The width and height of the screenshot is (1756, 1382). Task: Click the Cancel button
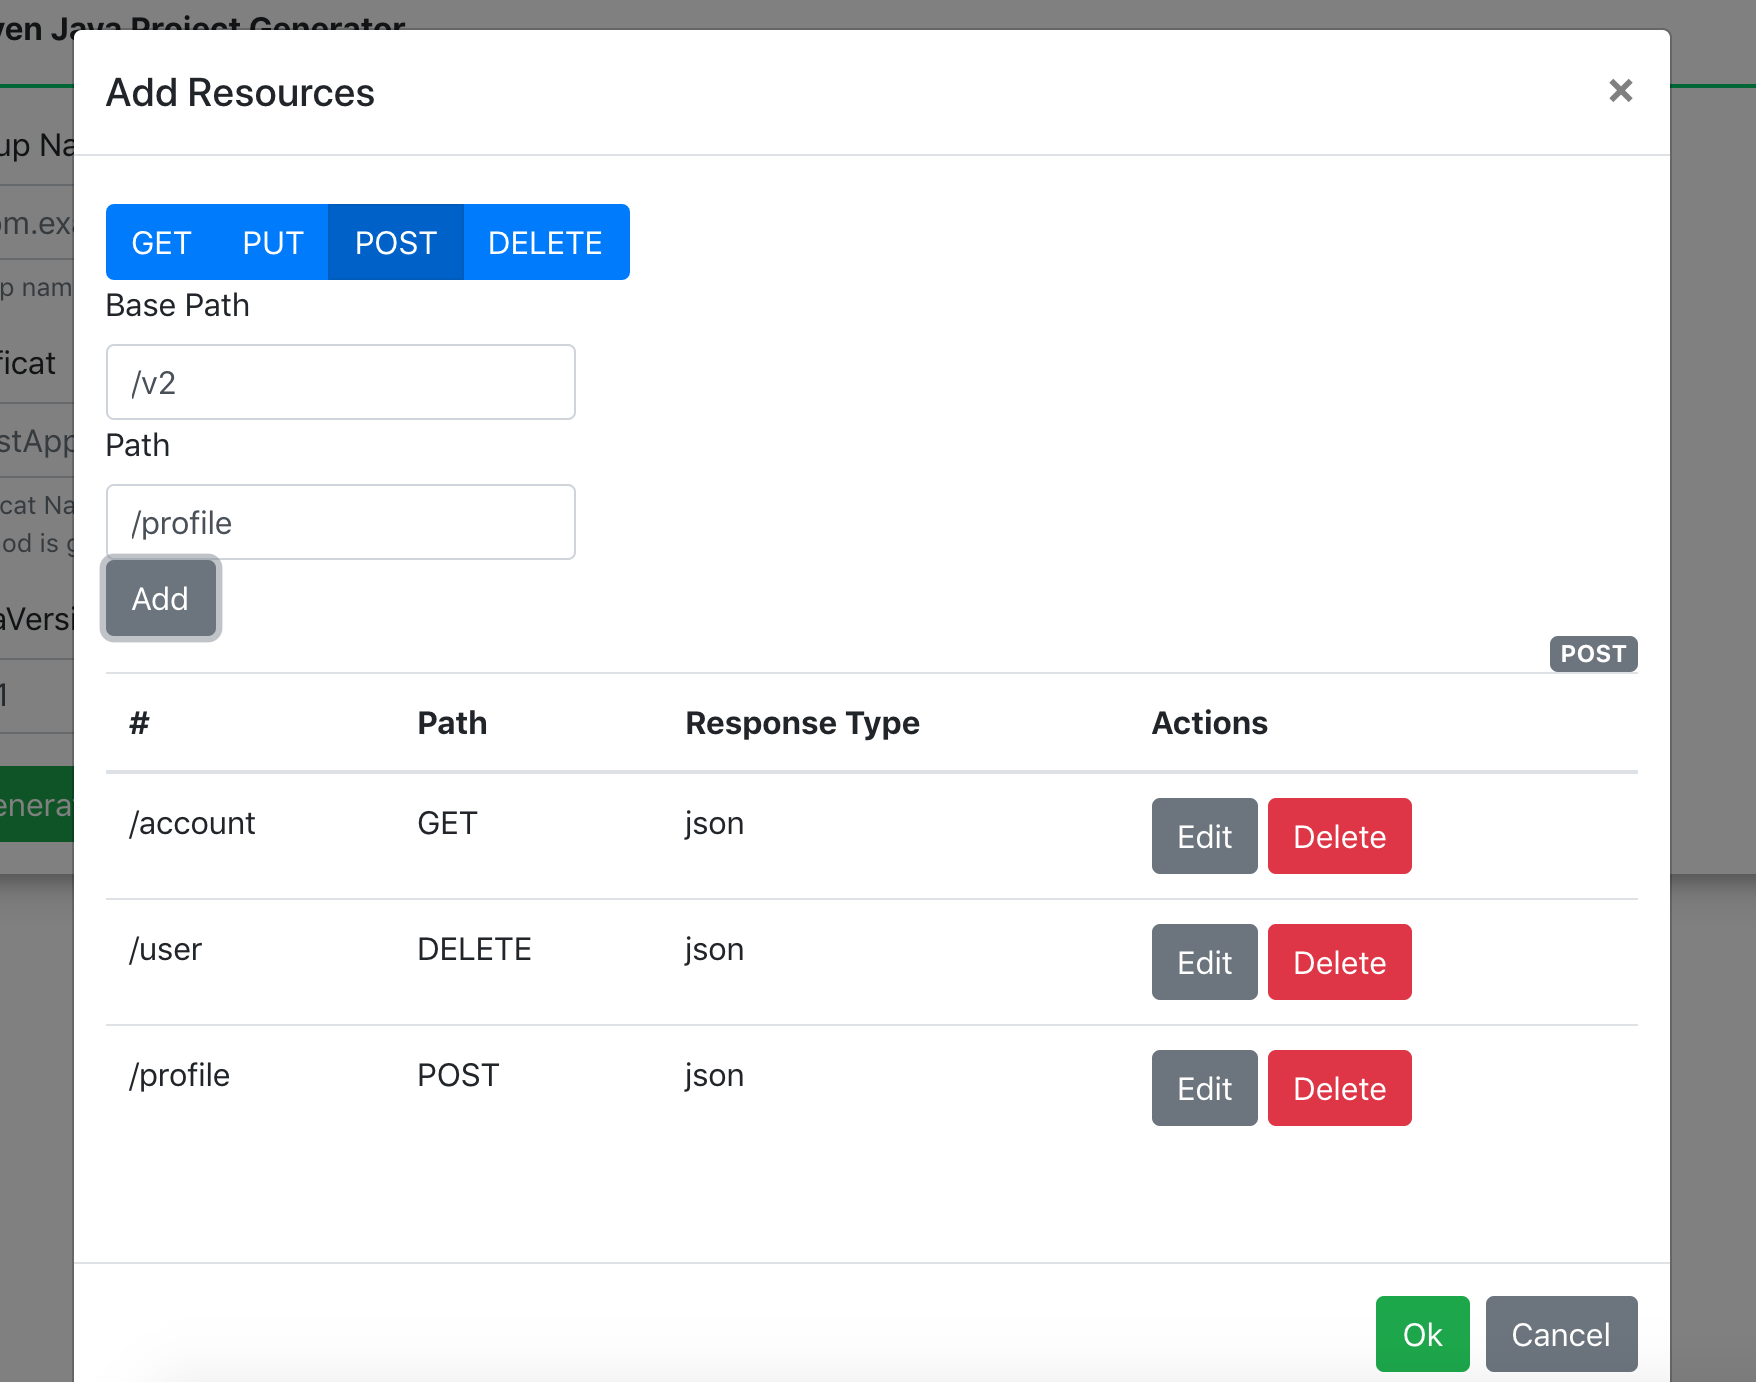coord(1561,1334)
